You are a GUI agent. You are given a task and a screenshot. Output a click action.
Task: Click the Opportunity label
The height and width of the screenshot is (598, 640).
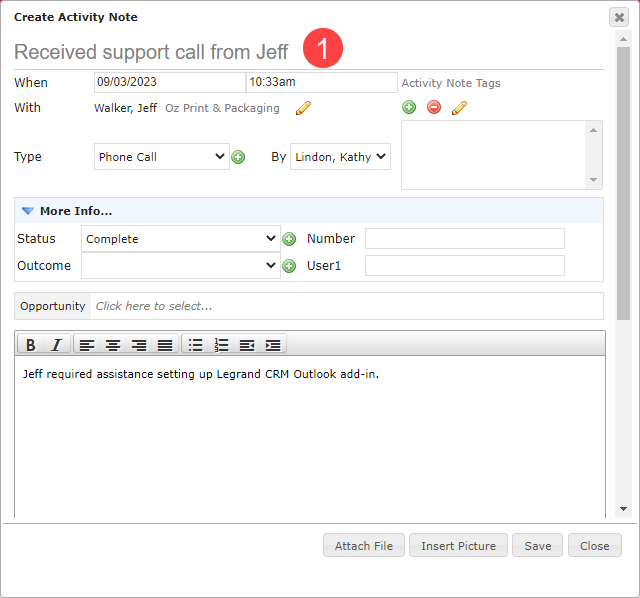pyautogui.click(x=53, y=306)
